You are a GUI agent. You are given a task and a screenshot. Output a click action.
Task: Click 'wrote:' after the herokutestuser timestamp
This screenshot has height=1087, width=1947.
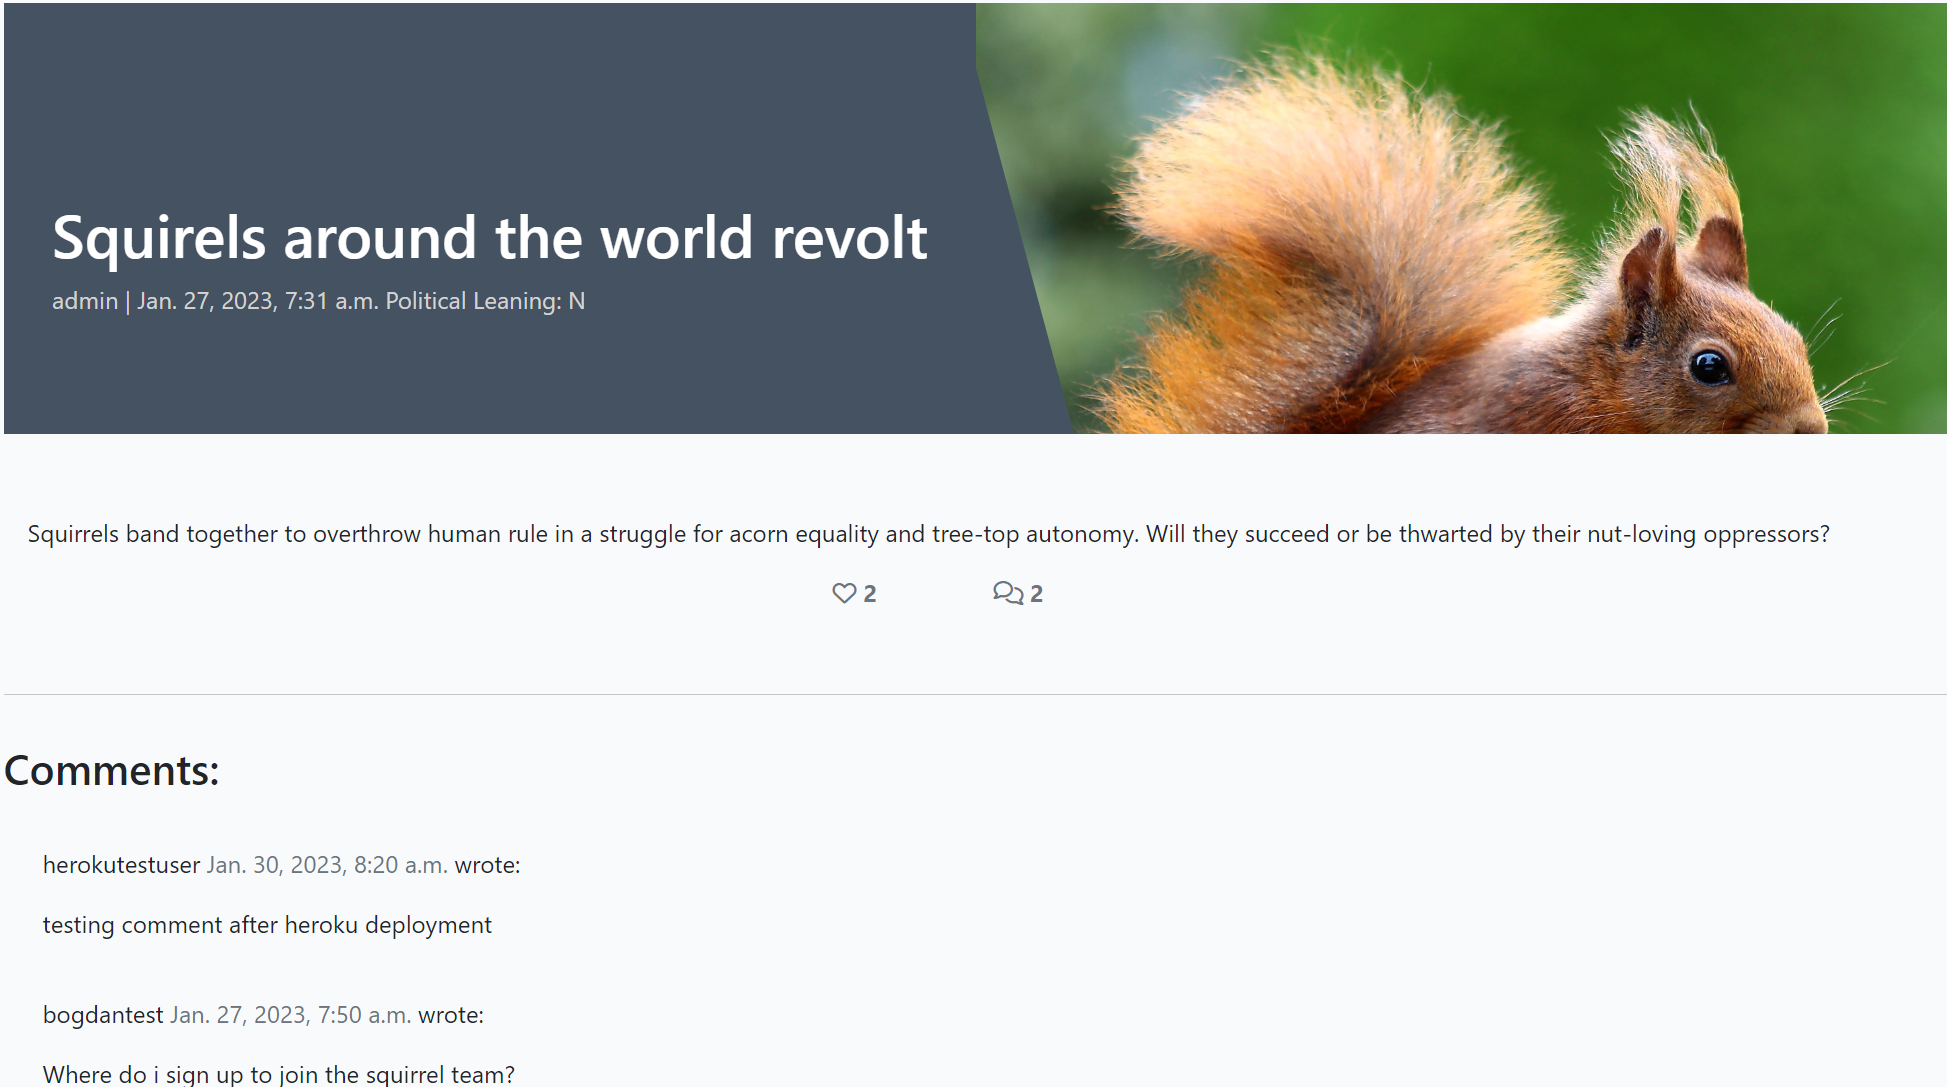coord(487,865)
